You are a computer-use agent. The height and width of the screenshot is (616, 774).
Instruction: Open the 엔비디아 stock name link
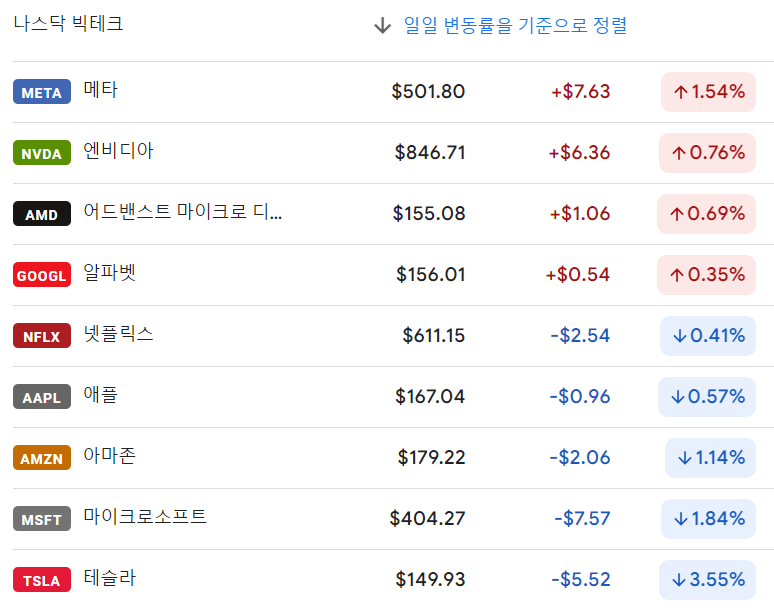[x=118, y=151]
